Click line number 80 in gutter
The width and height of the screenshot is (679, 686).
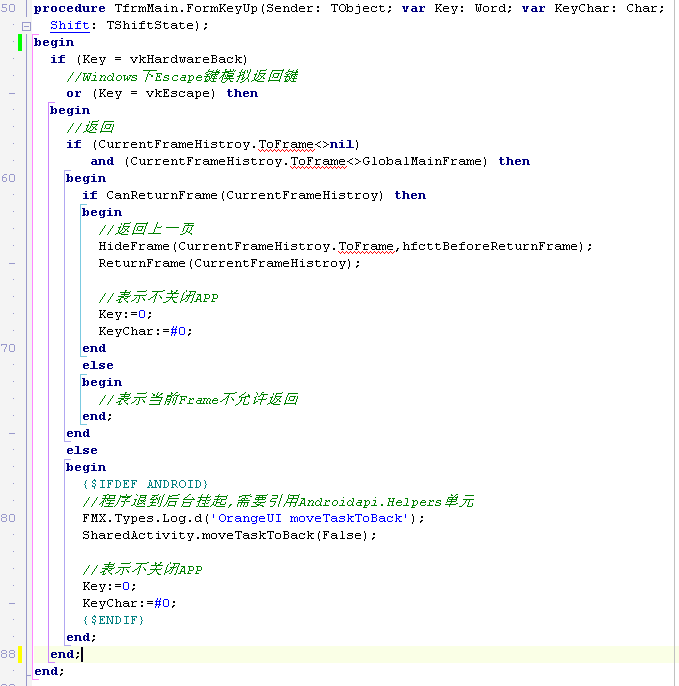8,518
